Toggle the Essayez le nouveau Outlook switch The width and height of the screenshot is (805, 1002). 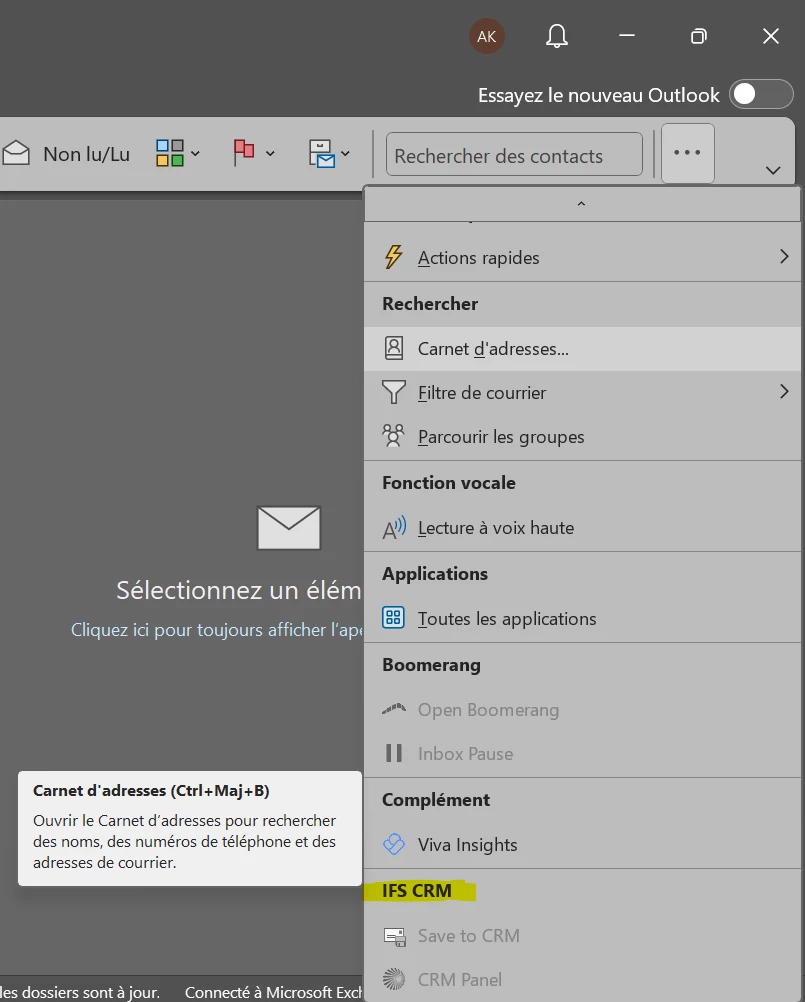coord(761,95)
